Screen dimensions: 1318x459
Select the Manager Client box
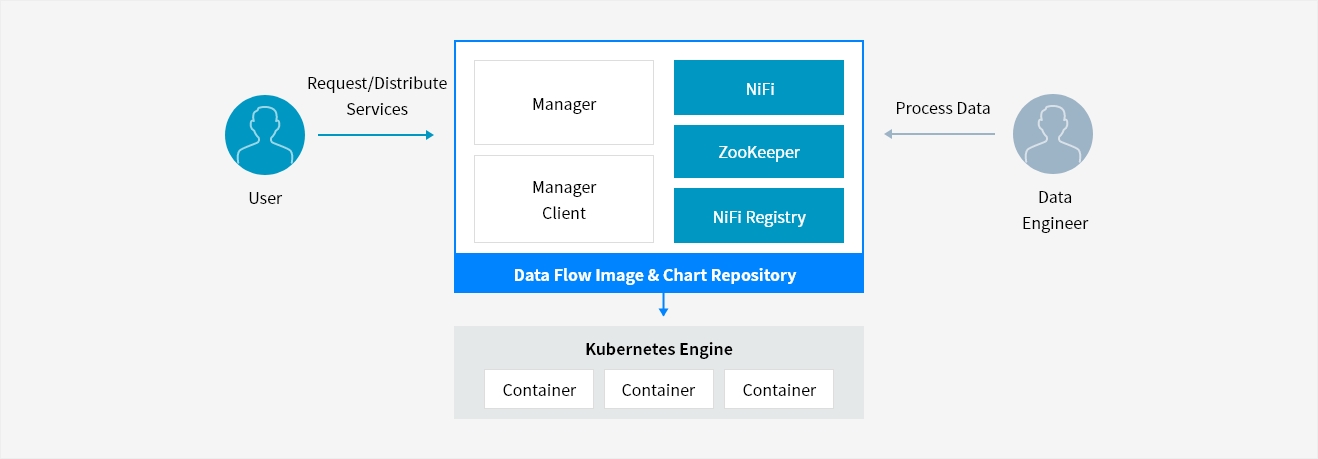click(x=564, y=199)
